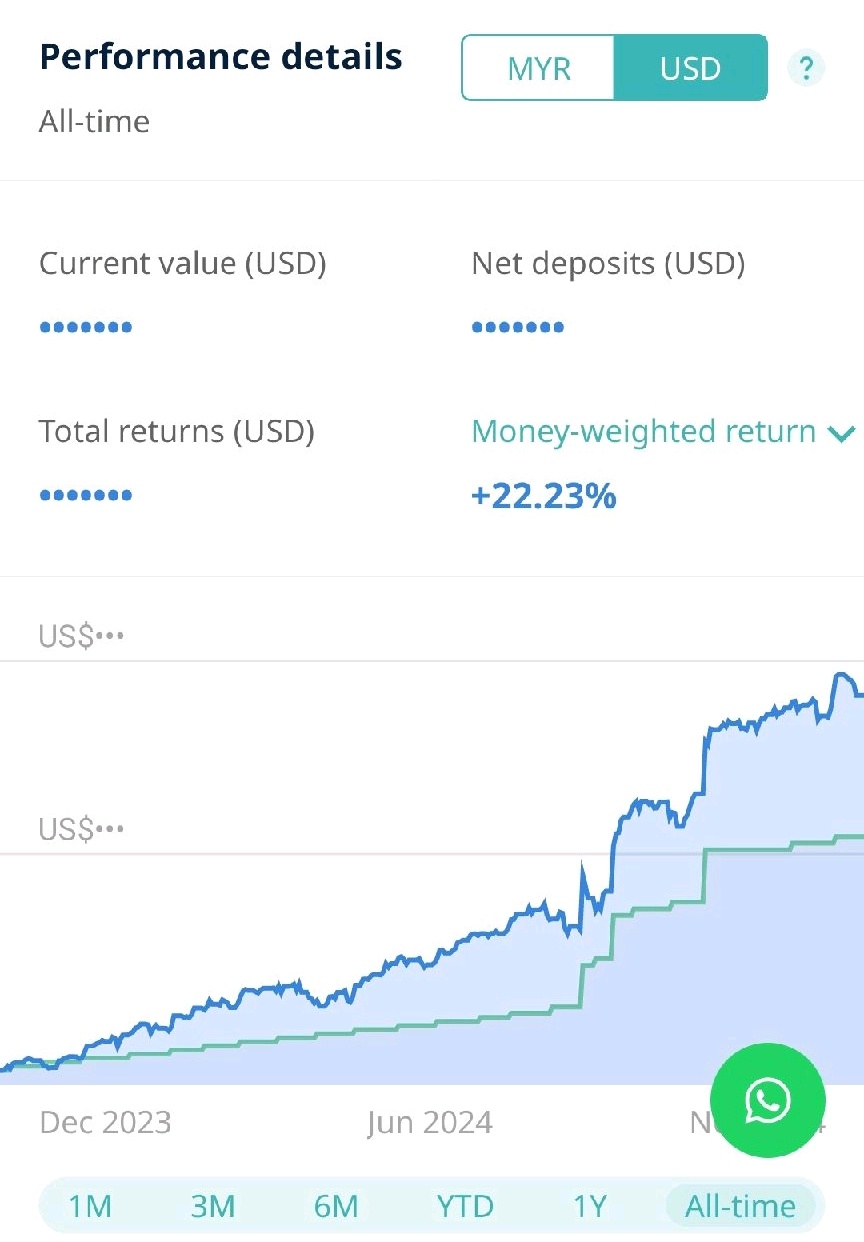This screenshot has height=1242, width=864.
Task: Select the 3M time range
Action: tap(212, 1206)
